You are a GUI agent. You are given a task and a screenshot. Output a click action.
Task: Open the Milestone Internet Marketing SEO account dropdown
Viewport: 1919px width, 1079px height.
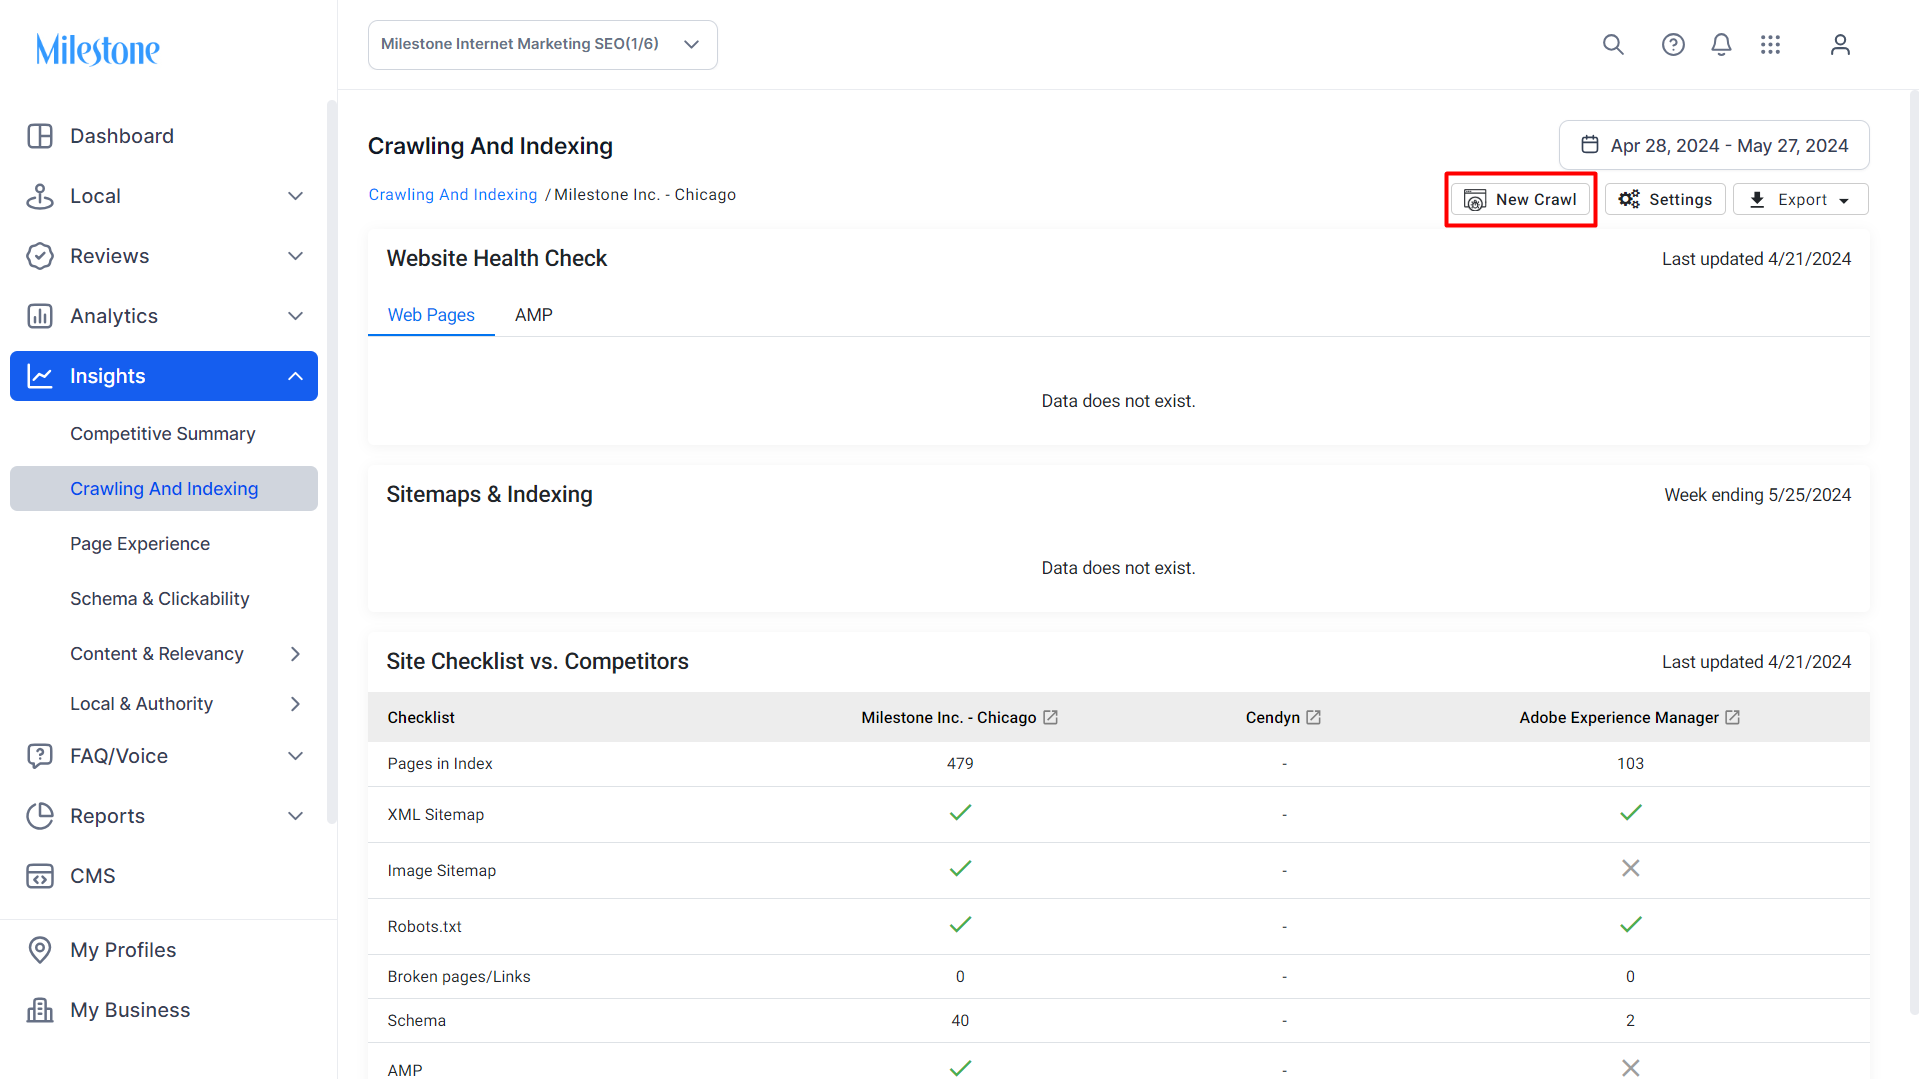coord(543,45)
